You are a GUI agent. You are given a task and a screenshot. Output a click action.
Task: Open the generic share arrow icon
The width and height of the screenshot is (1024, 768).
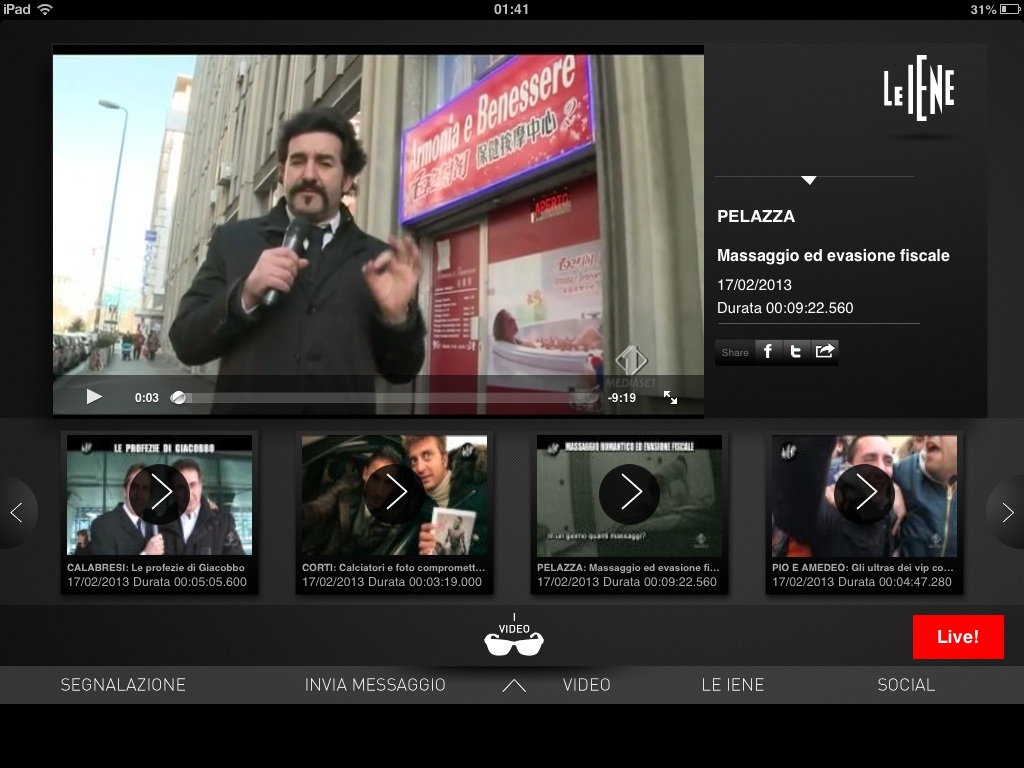pos(825,351)
